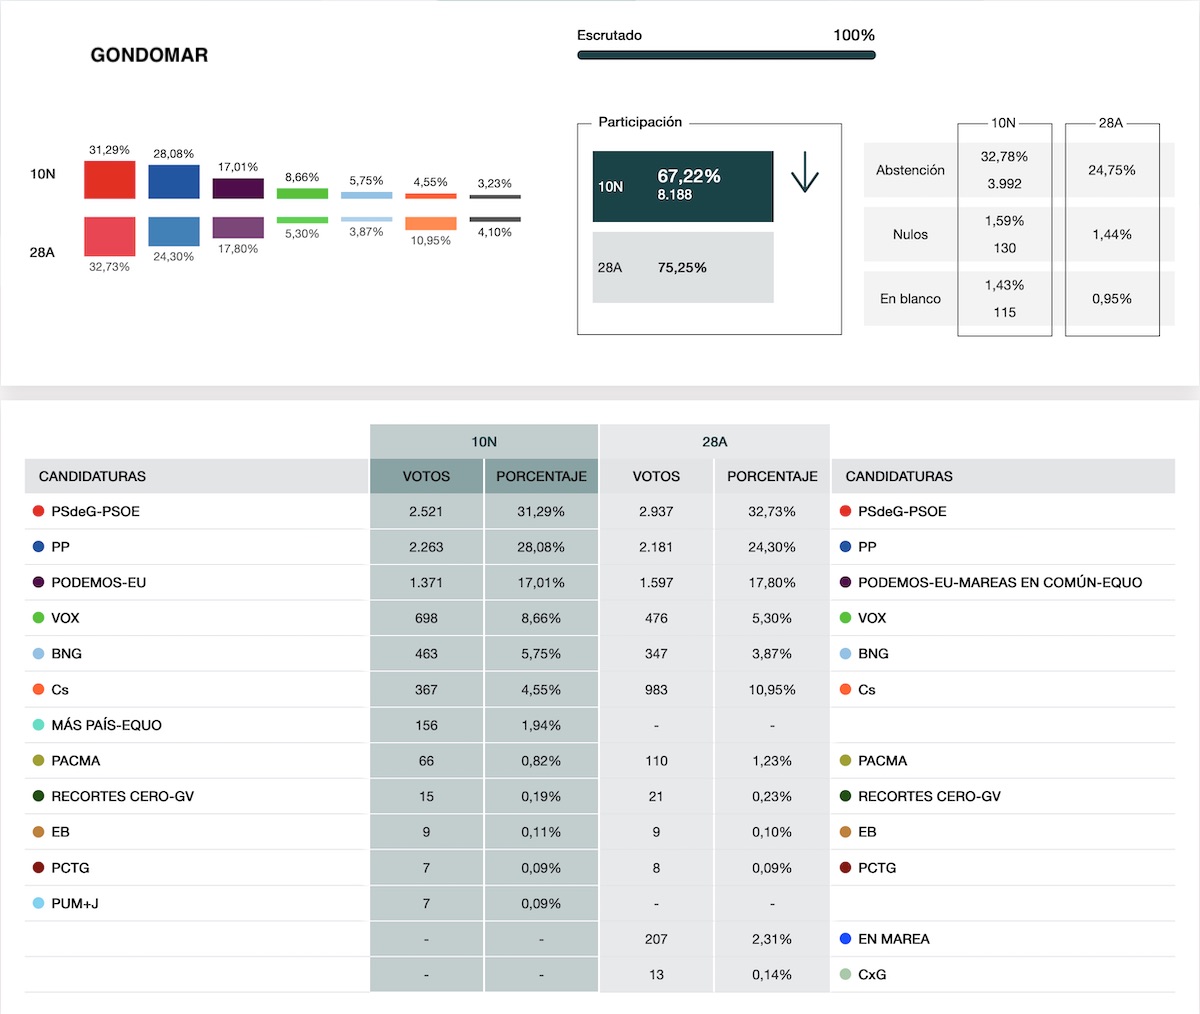Click the red 10N bar showing 31,29%

pyautogui.click(x=109, y=180)
